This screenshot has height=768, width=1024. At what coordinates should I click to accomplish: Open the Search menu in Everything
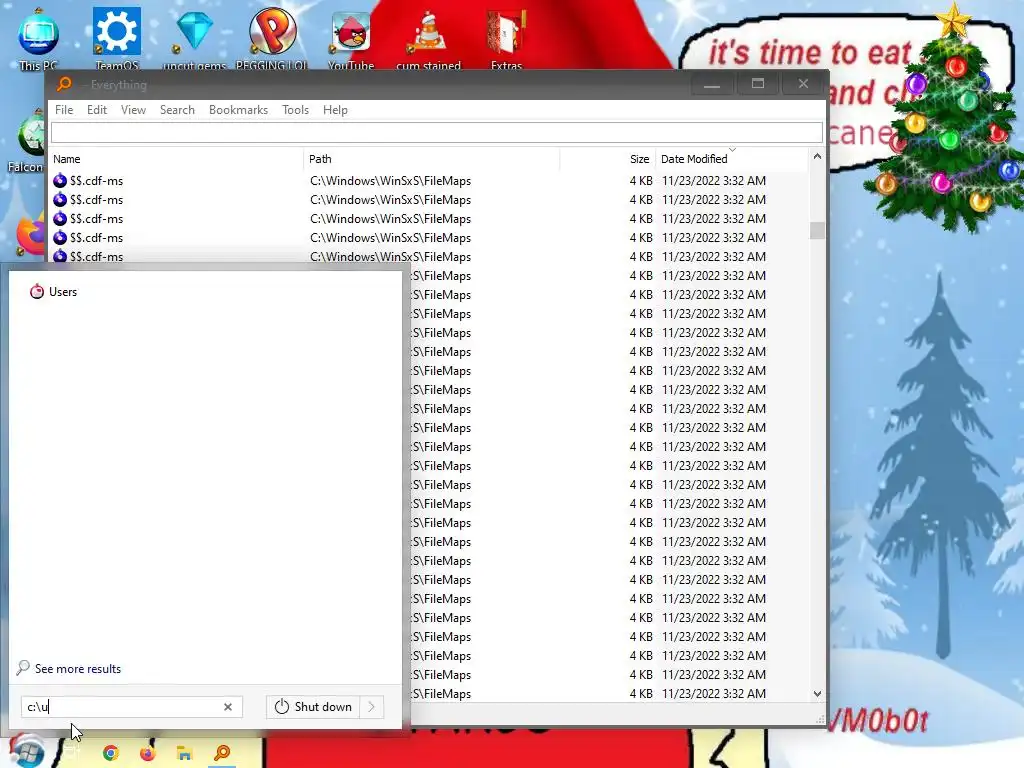tap(177, 110)
